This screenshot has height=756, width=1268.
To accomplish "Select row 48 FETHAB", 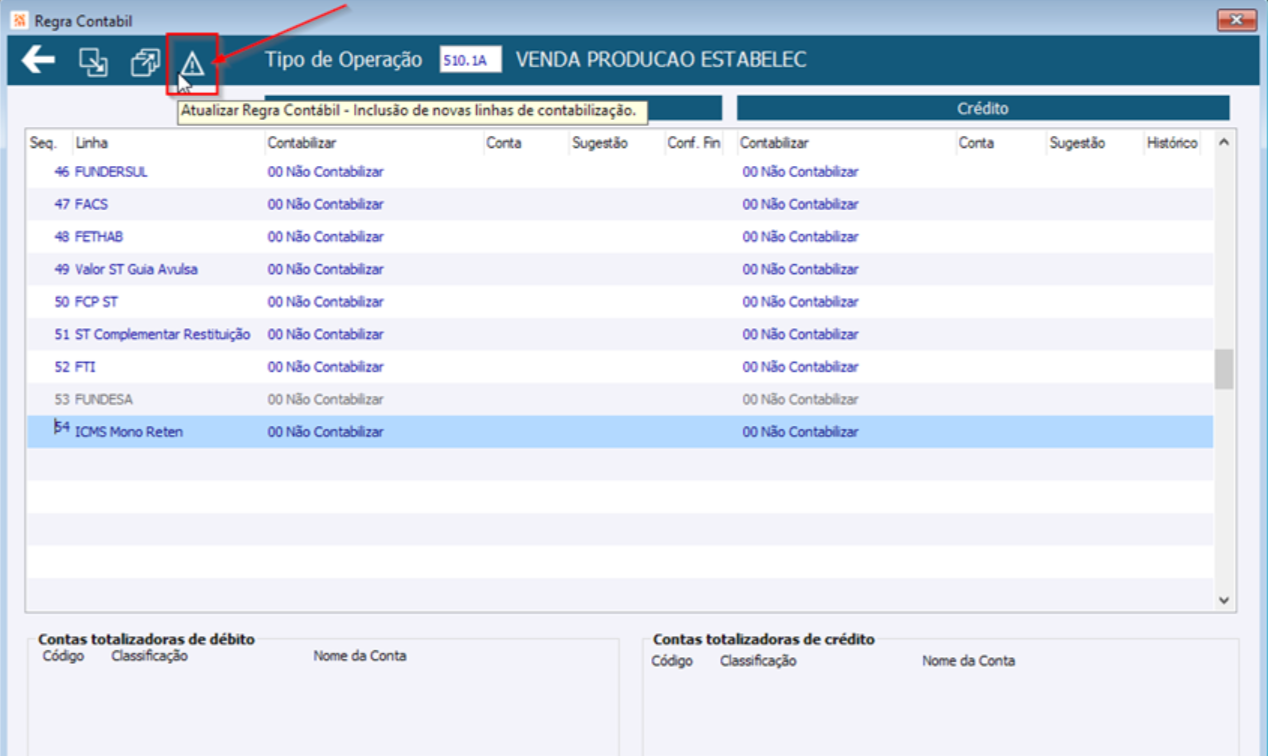I will (619, 237).
